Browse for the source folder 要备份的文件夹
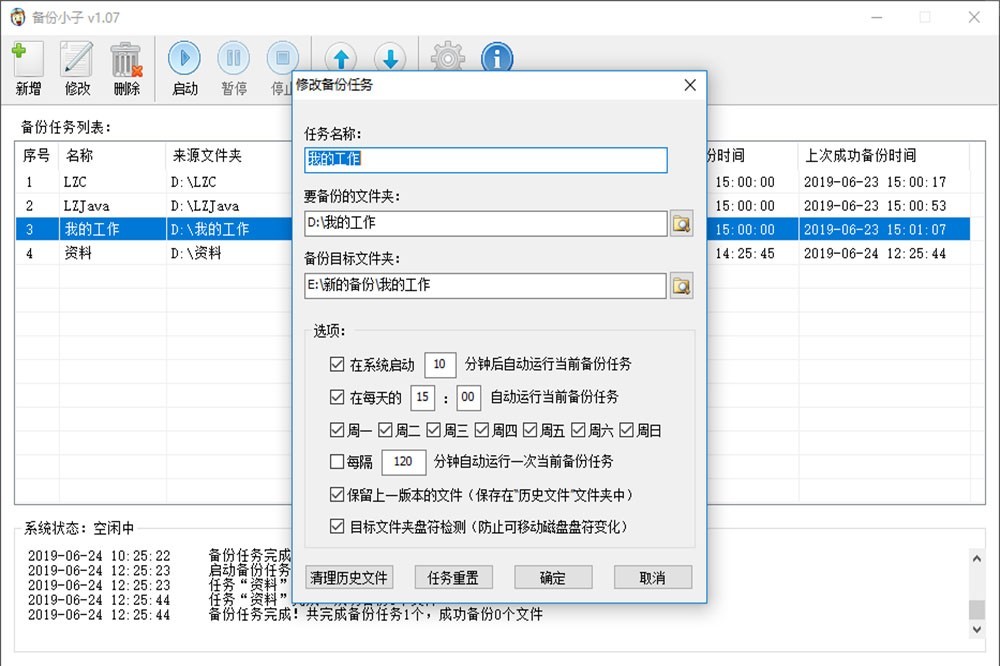The image size is (1000, 666). 681,223
